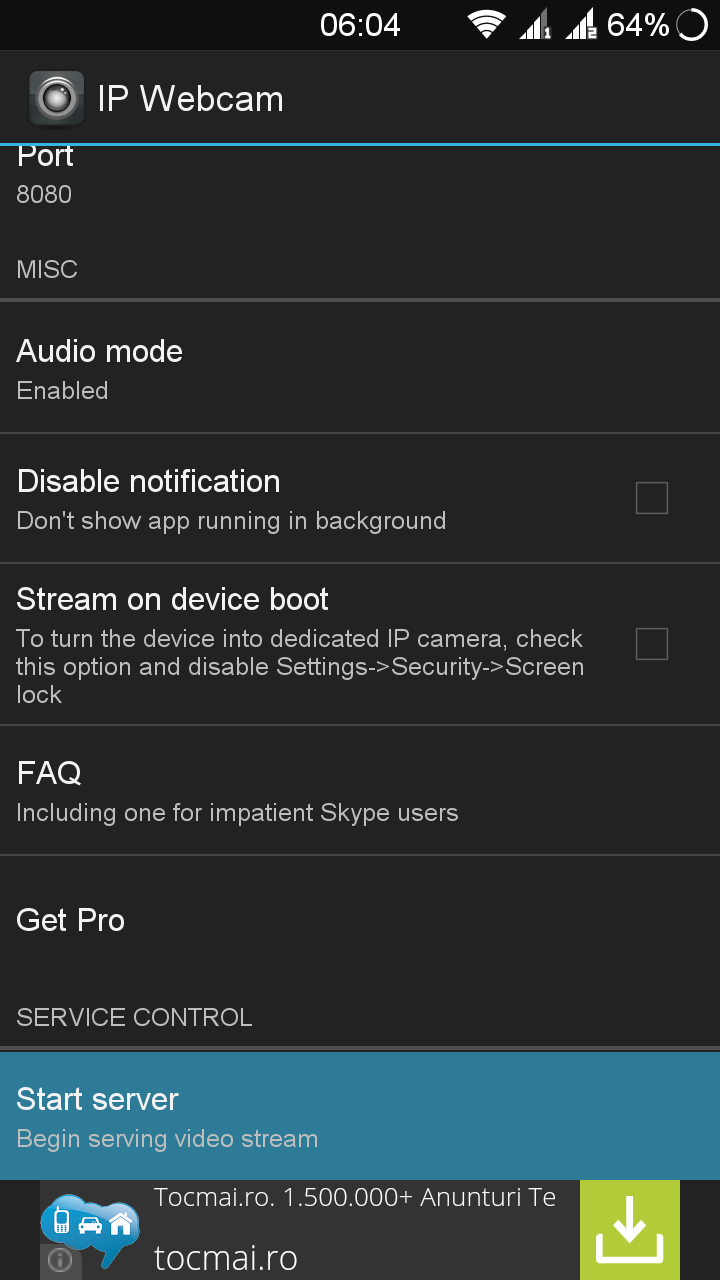720x1280 pixels.
Task: Tap the SIM 1 signal indicator
Action: 535,24
